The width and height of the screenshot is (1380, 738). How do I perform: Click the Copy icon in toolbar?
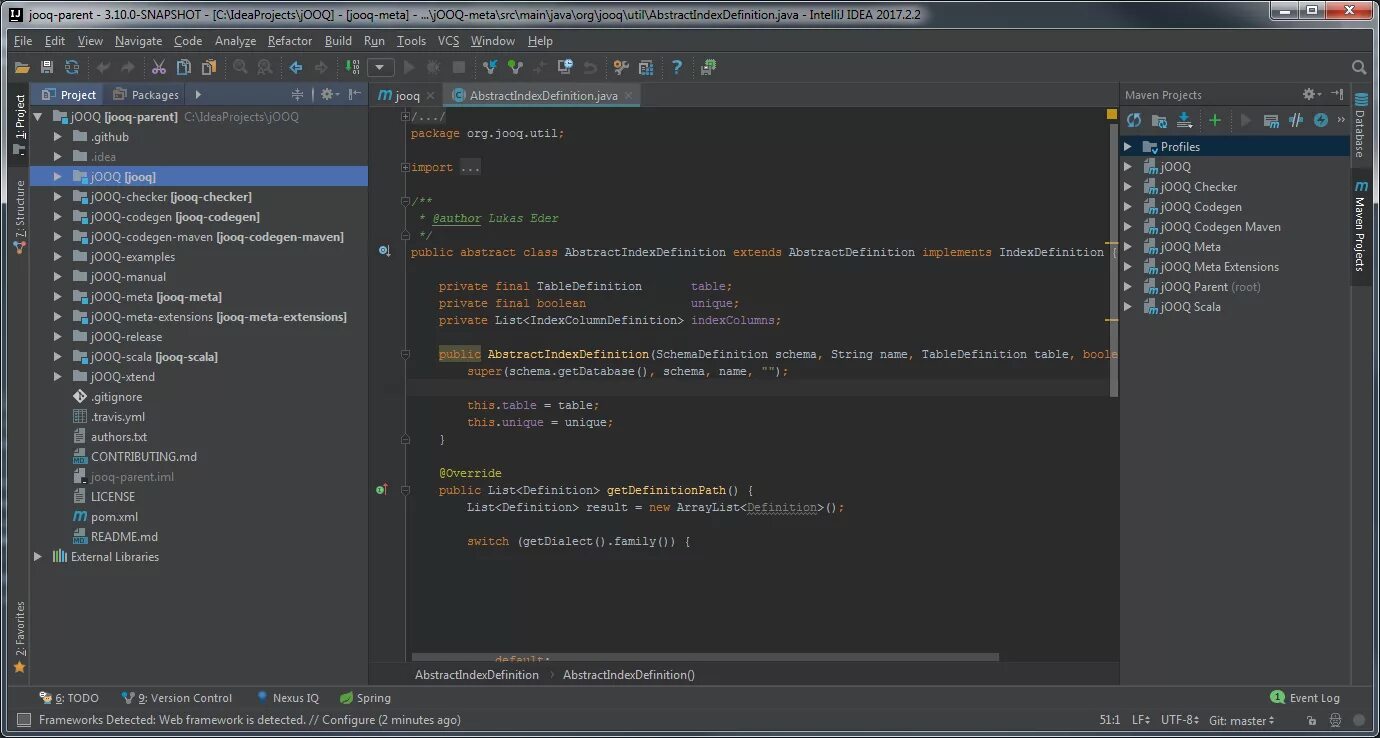click(184, 67)
